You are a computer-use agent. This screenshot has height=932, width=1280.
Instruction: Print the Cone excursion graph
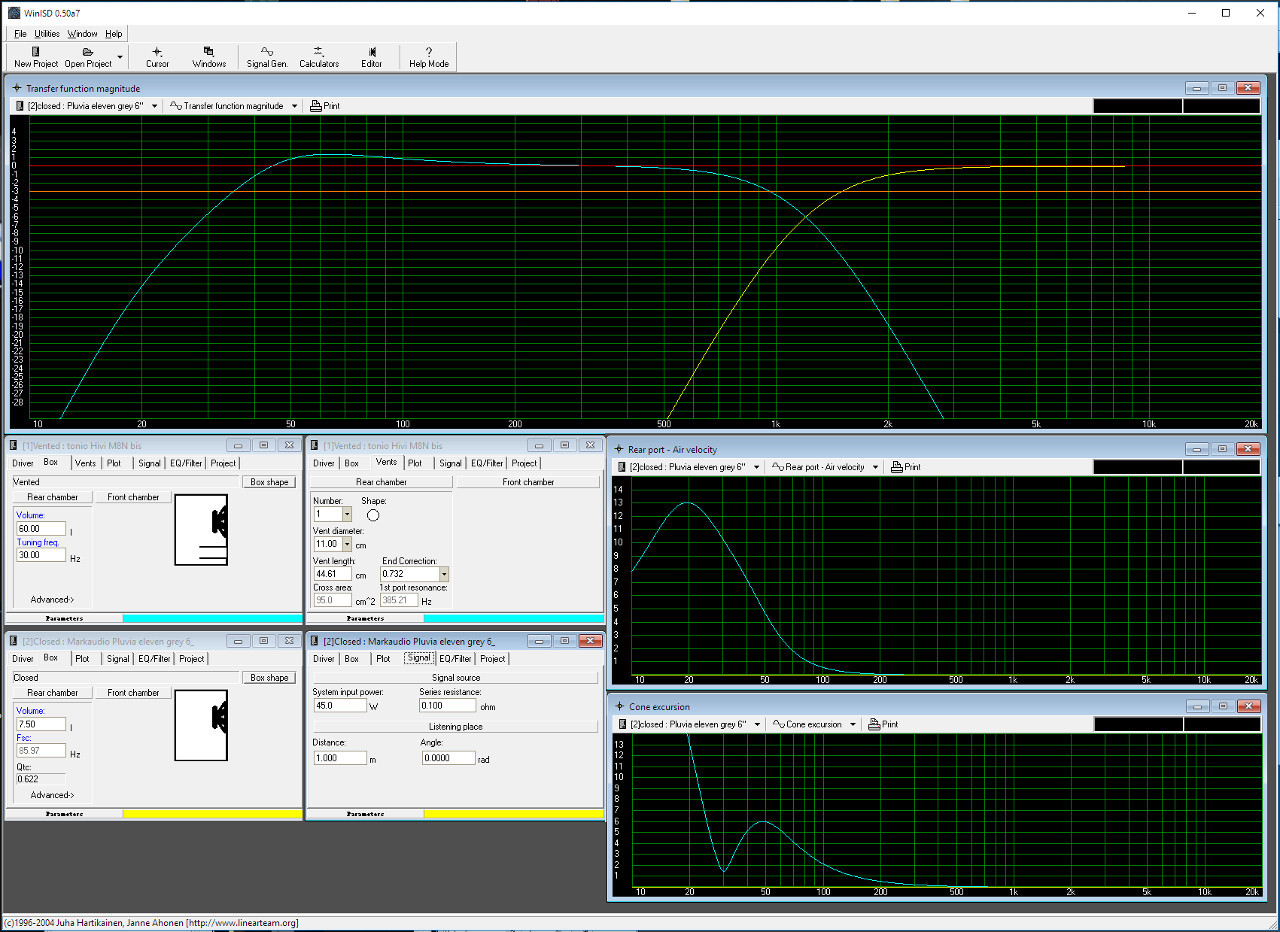tap(882, 724)
